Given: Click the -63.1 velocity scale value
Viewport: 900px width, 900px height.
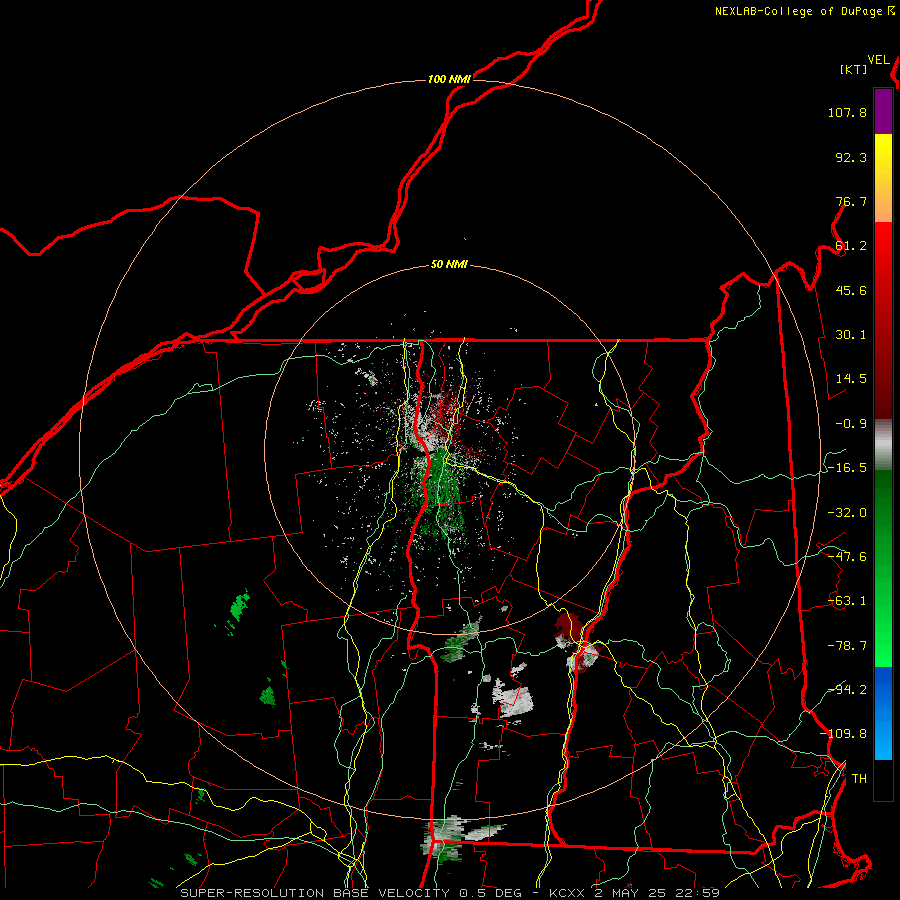Looking at the screenshot, I should 847,601.
